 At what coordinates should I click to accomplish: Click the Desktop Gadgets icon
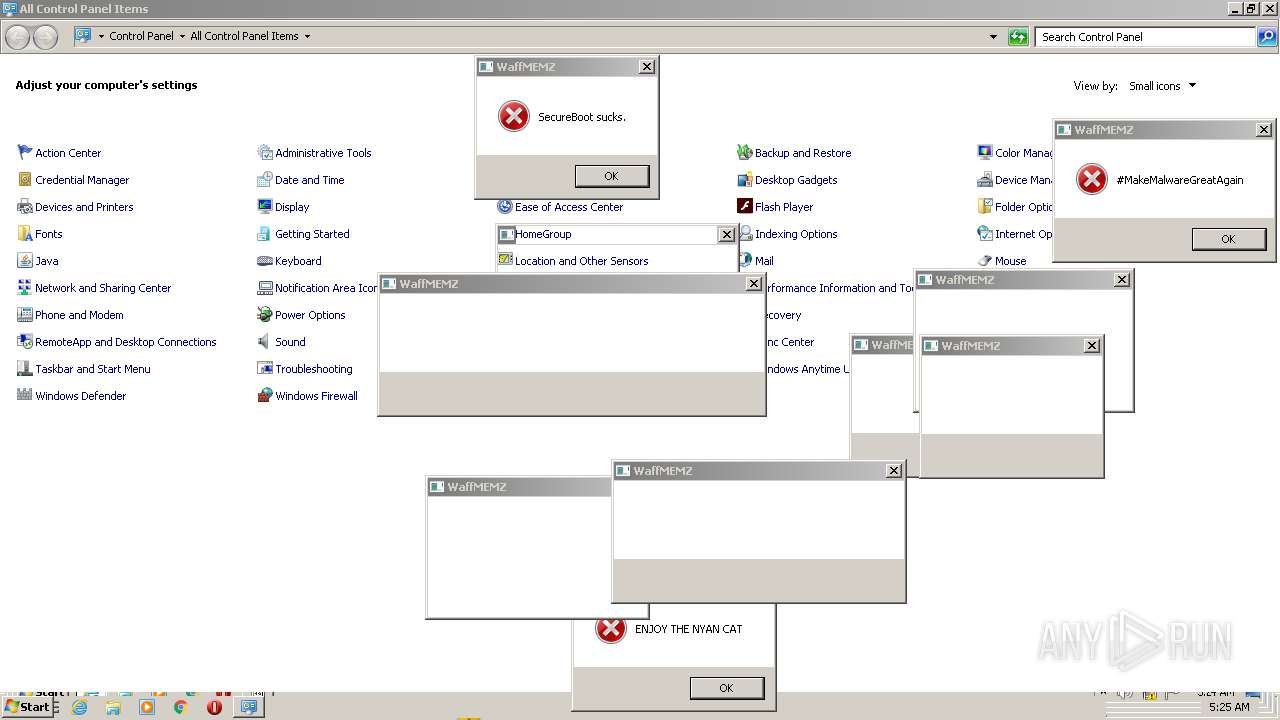click(745, 180)
